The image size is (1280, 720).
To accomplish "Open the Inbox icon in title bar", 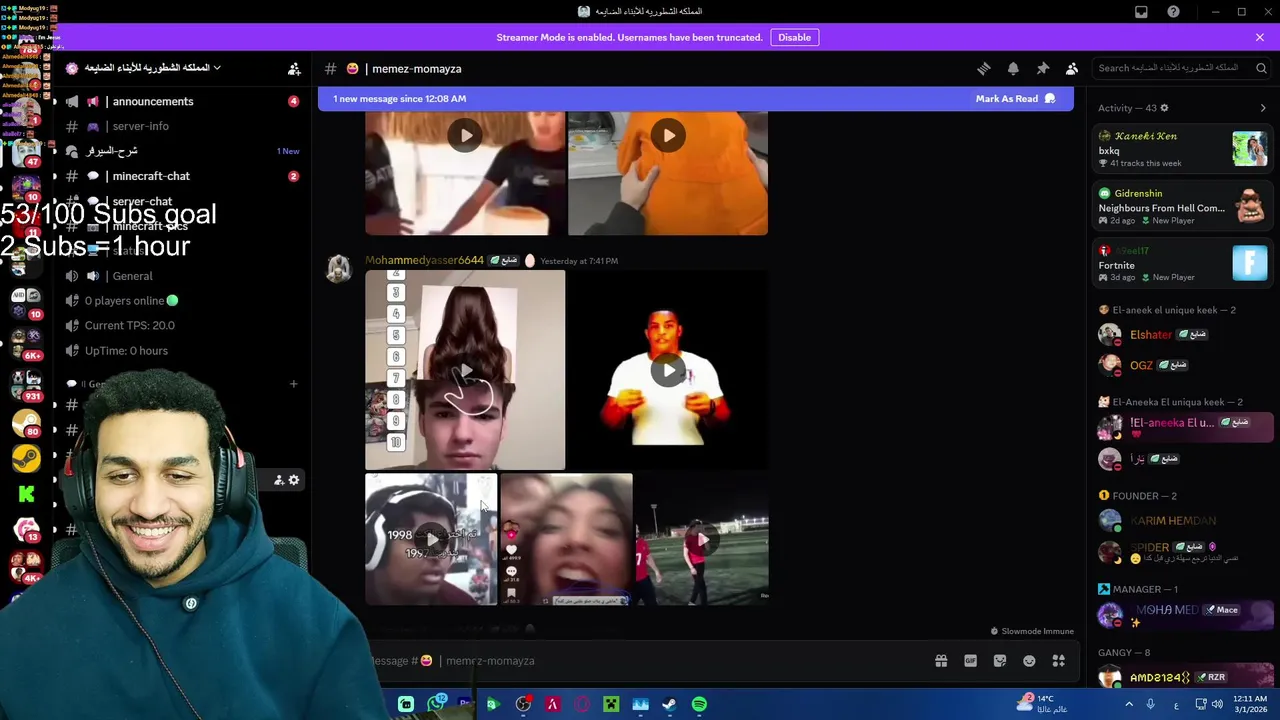I will pyautogui.click(x=1141, y=12).
